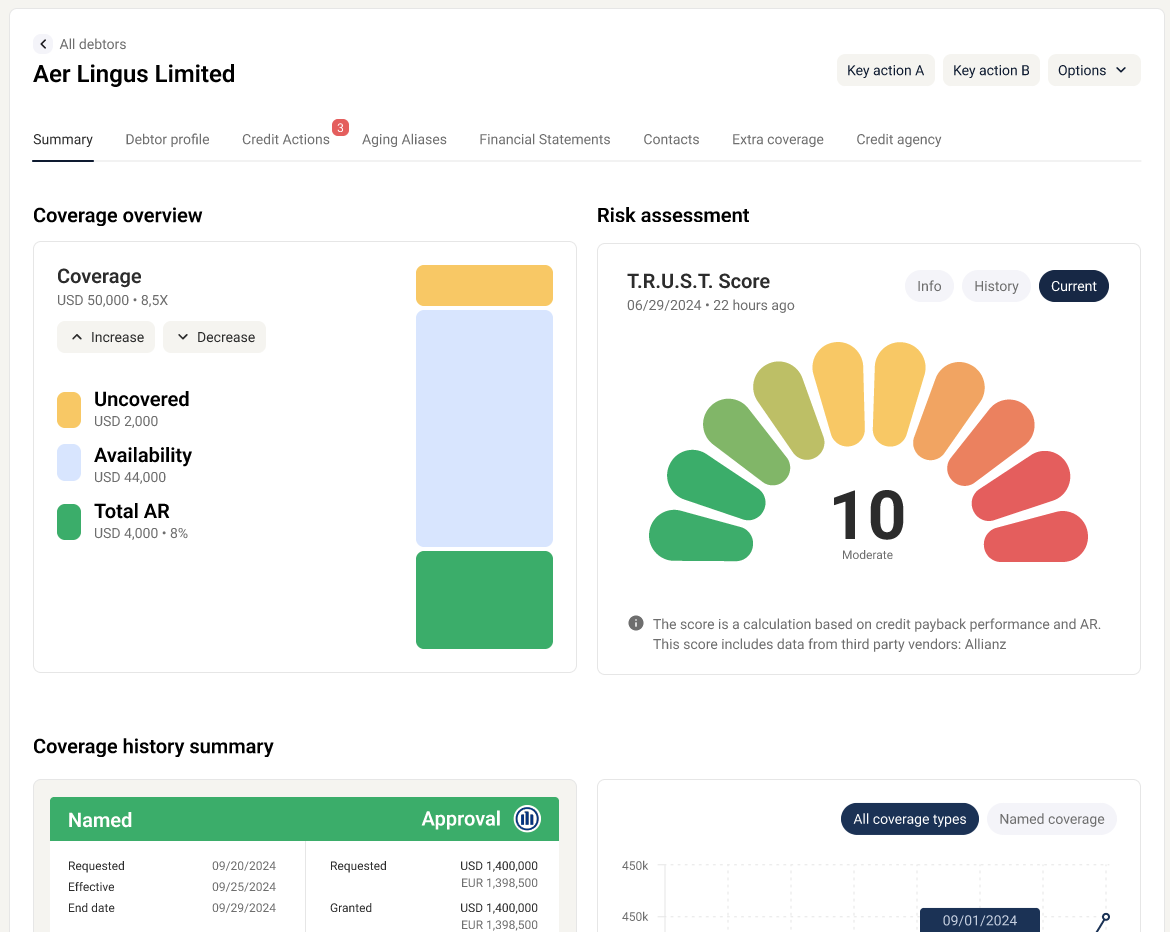This screenshot has width=1170, height=932.
Task: Click the Increase coverage button
Action: (x=106, y=337)
